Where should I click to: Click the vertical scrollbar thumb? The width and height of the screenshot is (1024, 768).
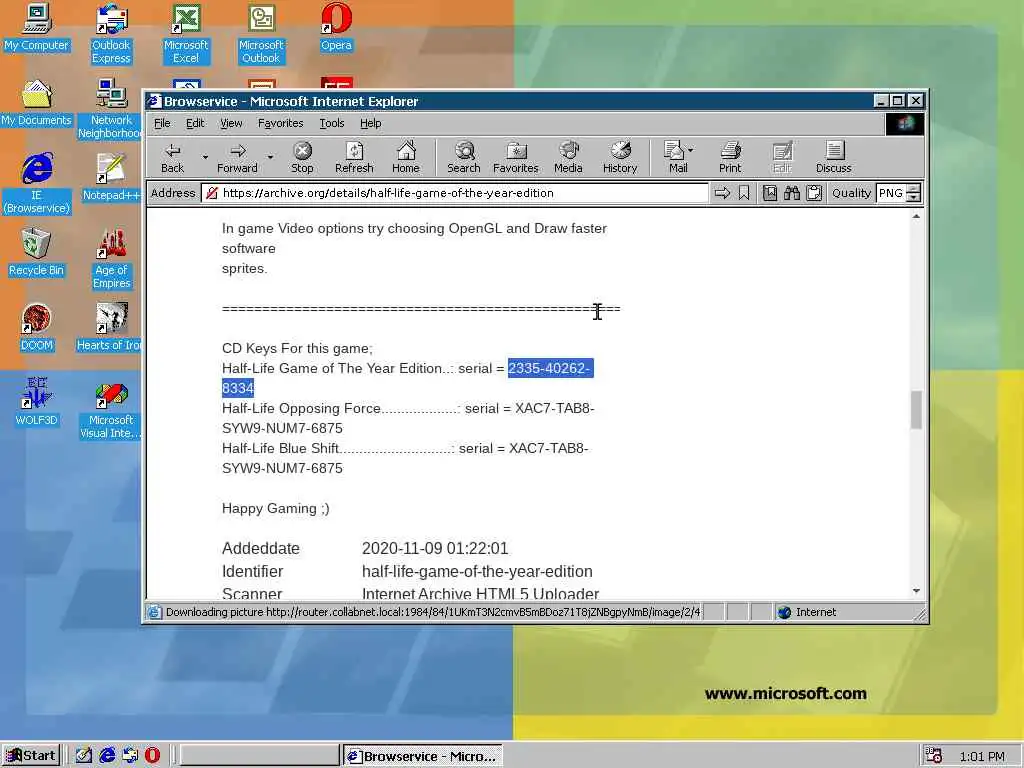coord(916,409)
